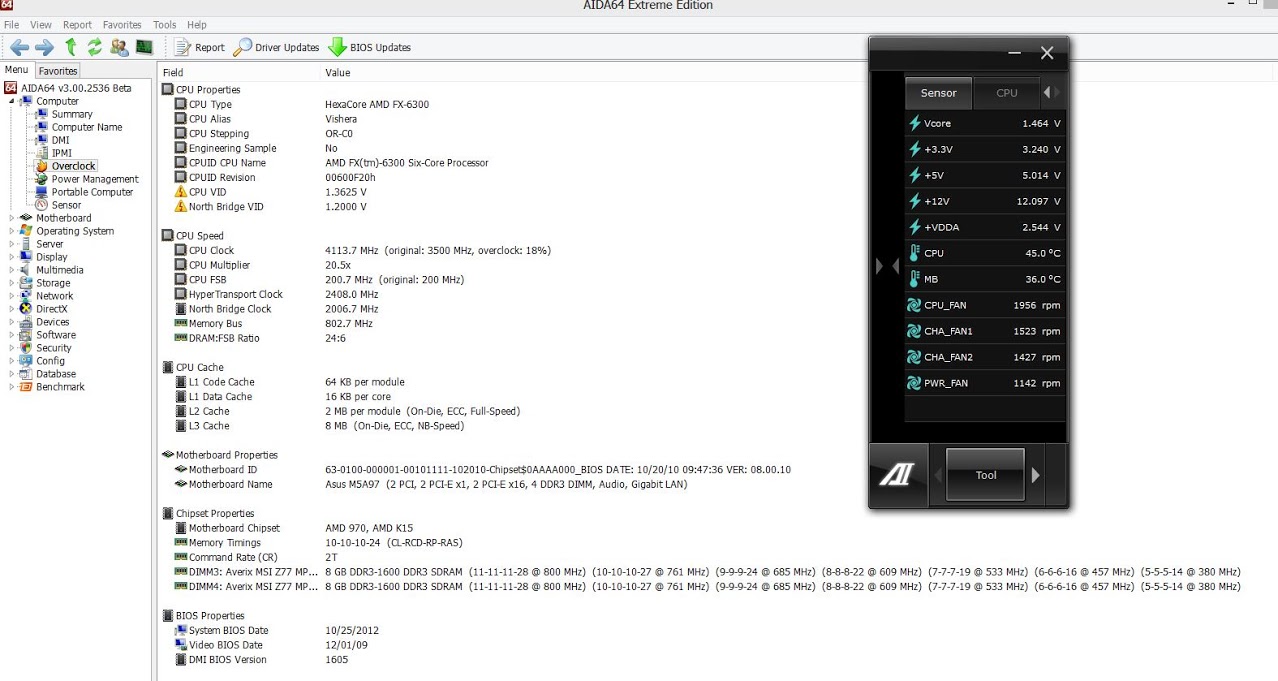The width and height of the screenshot is (1278, 681).
Task: Click the Tool button in widget
Action: click(986, 475)
